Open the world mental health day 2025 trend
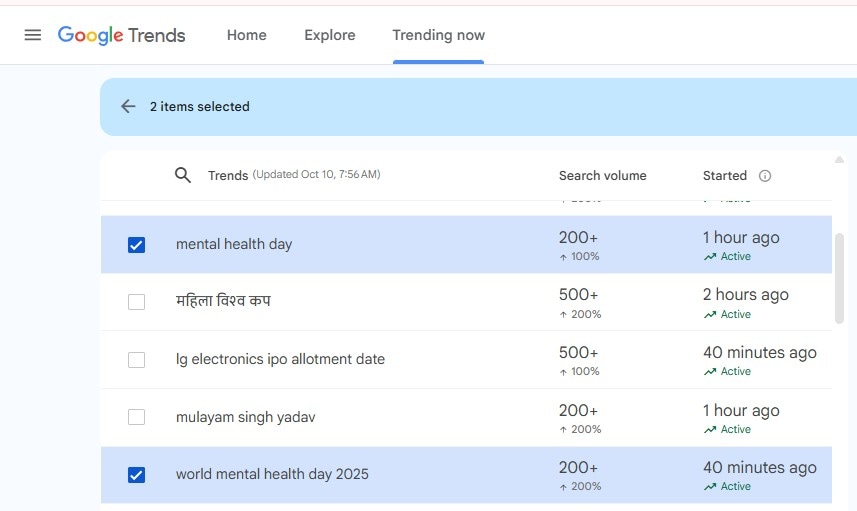The image size is (857, 511). coord(272,475)
